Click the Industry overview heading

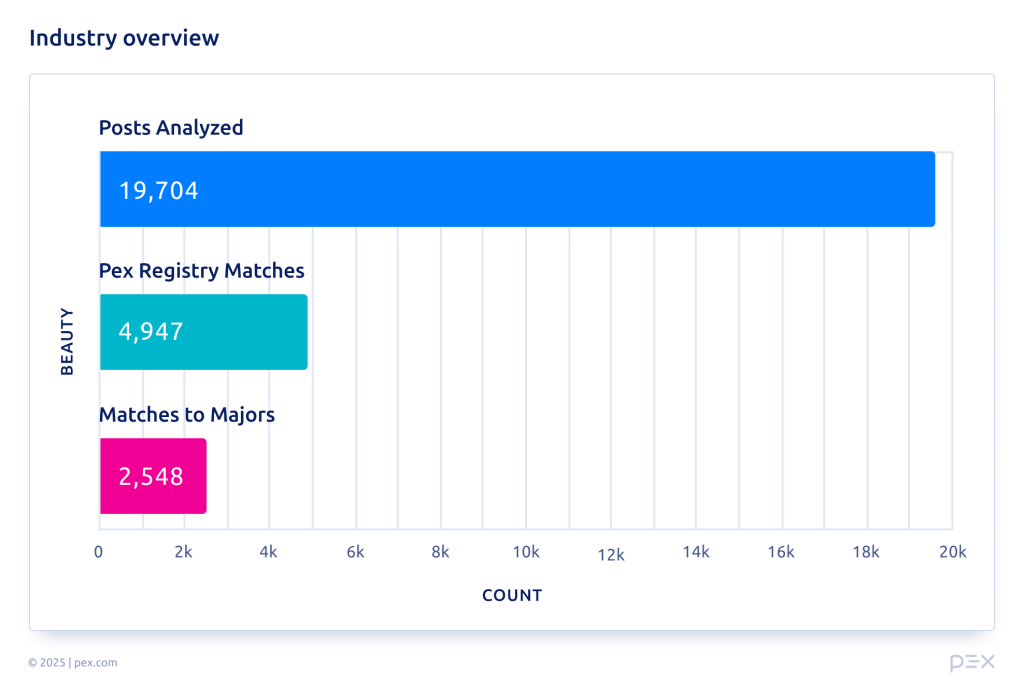(x=124, y=38)
